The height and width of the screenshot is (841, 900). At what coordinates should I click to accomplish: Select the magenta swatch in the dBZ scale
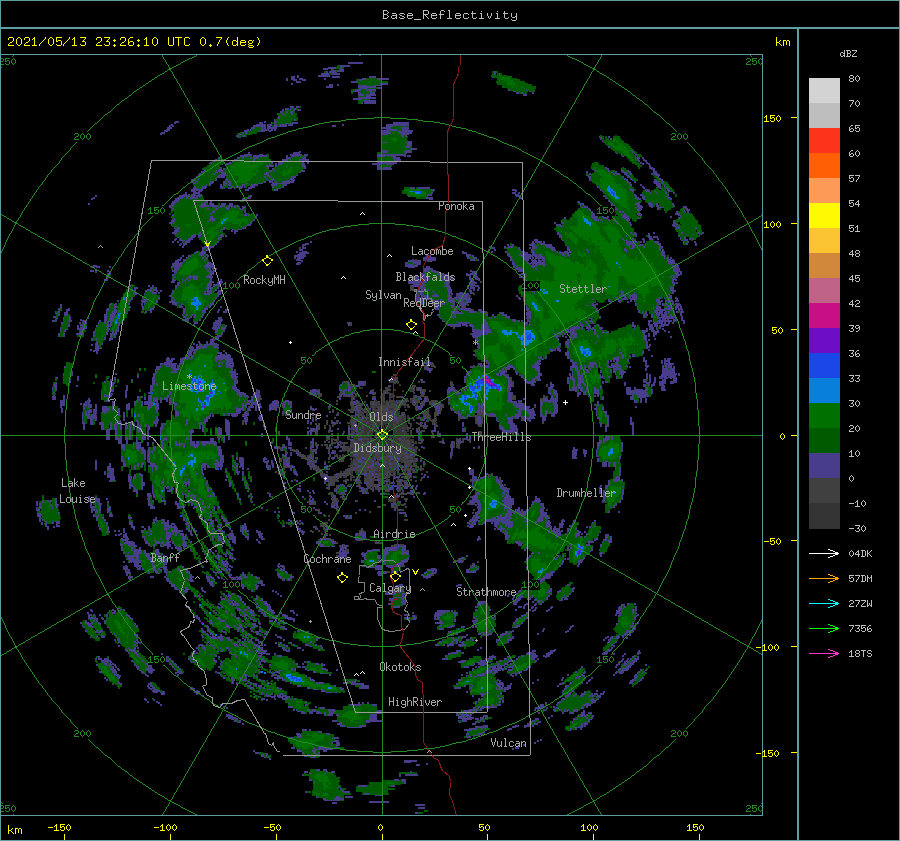point(824,316)
